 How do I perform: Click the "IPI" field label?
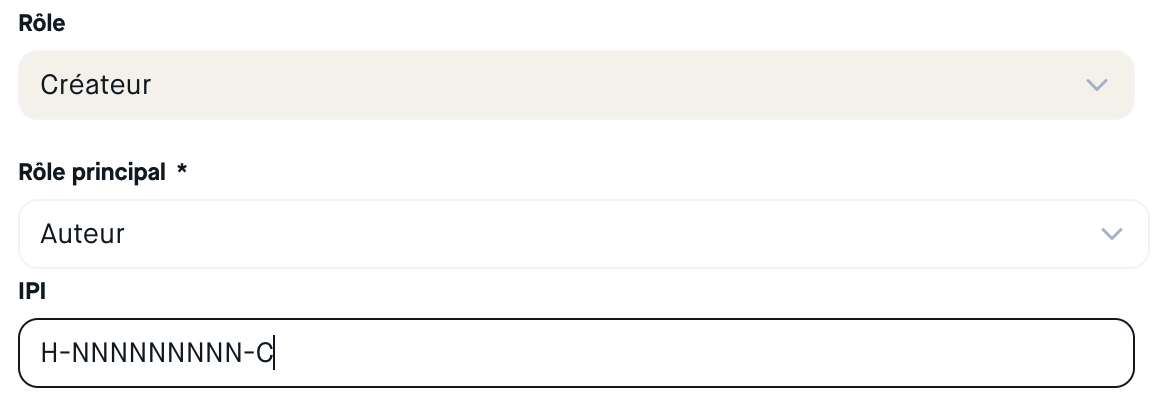pyautogui.click(x=33, y=290)
